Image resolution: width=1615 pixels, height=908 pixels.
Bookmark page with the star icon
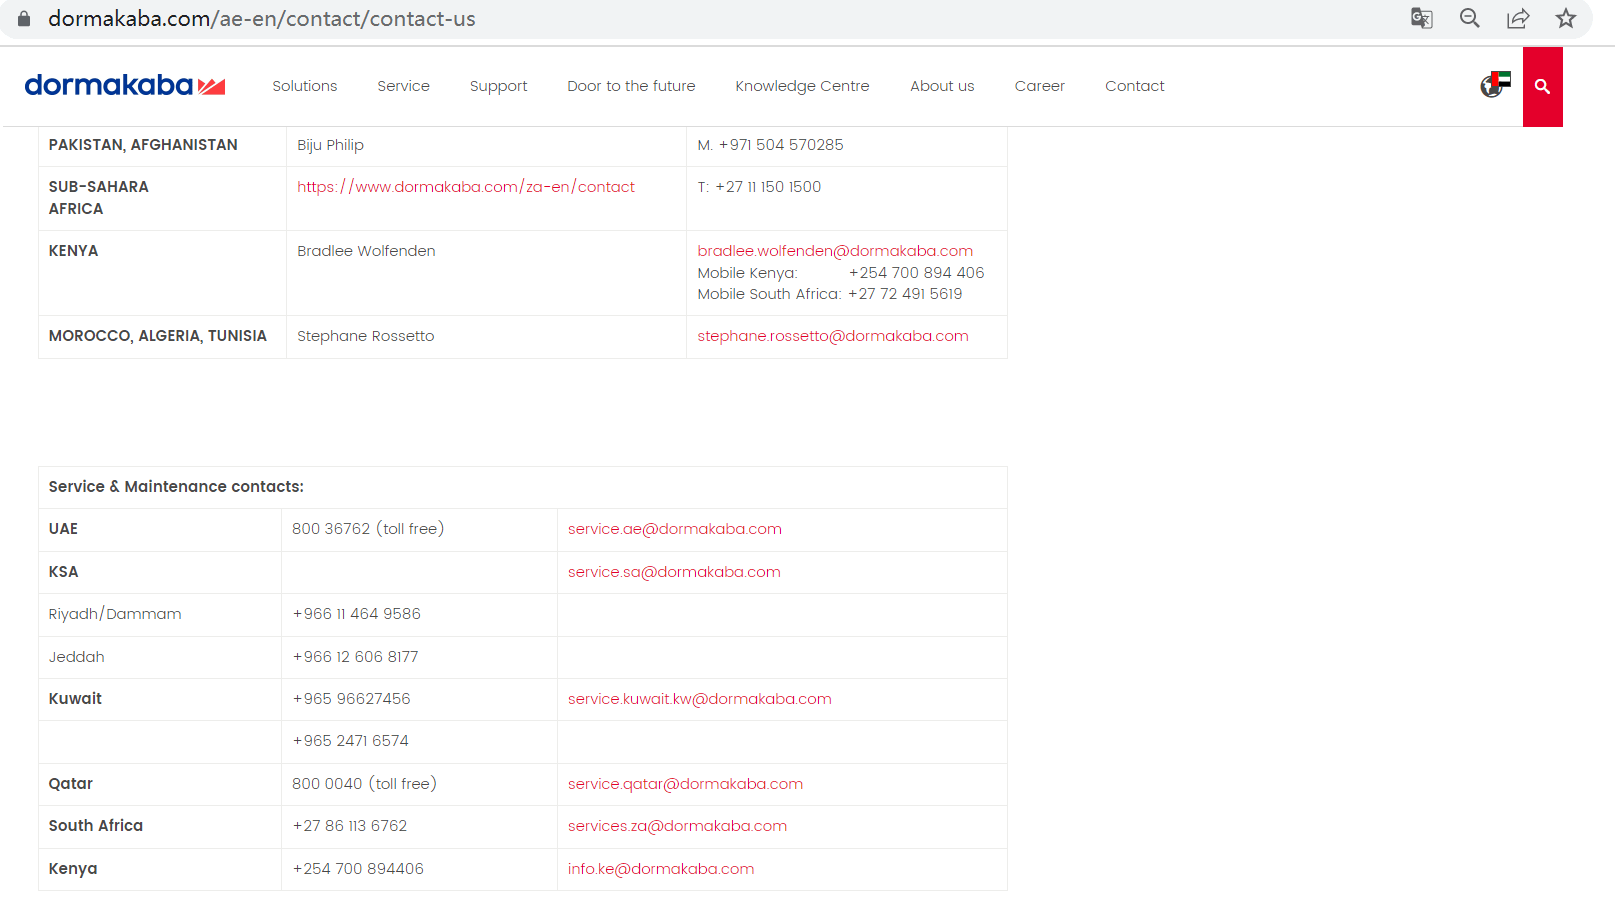pos(1566,18)
